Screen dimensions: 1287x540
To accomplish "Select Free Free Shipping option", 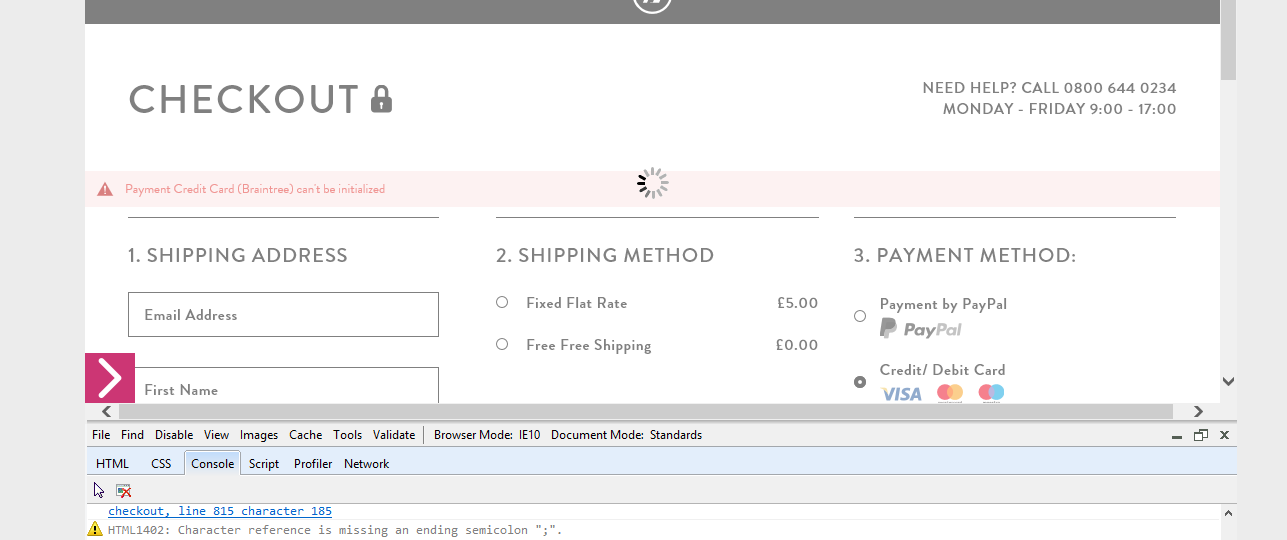I will tap(502, 344).
